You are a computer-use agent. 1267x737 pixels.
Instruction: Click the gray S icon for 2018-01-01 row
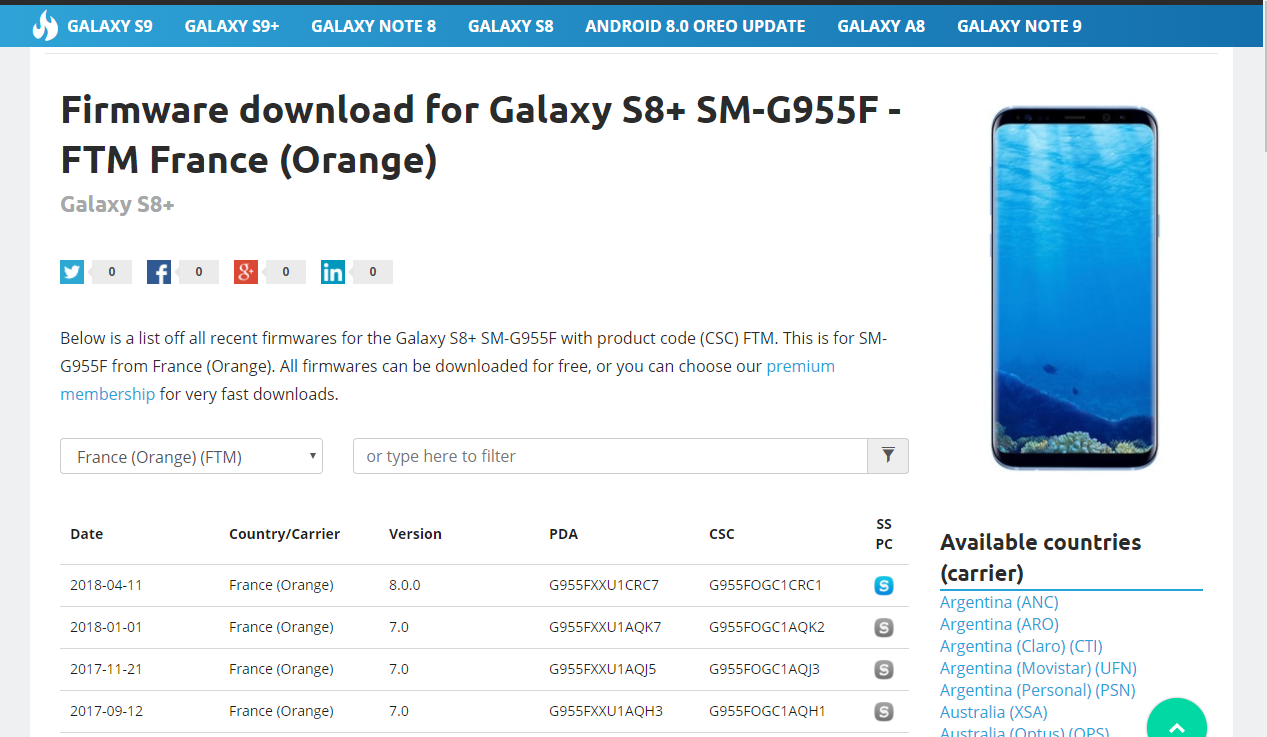883,628
